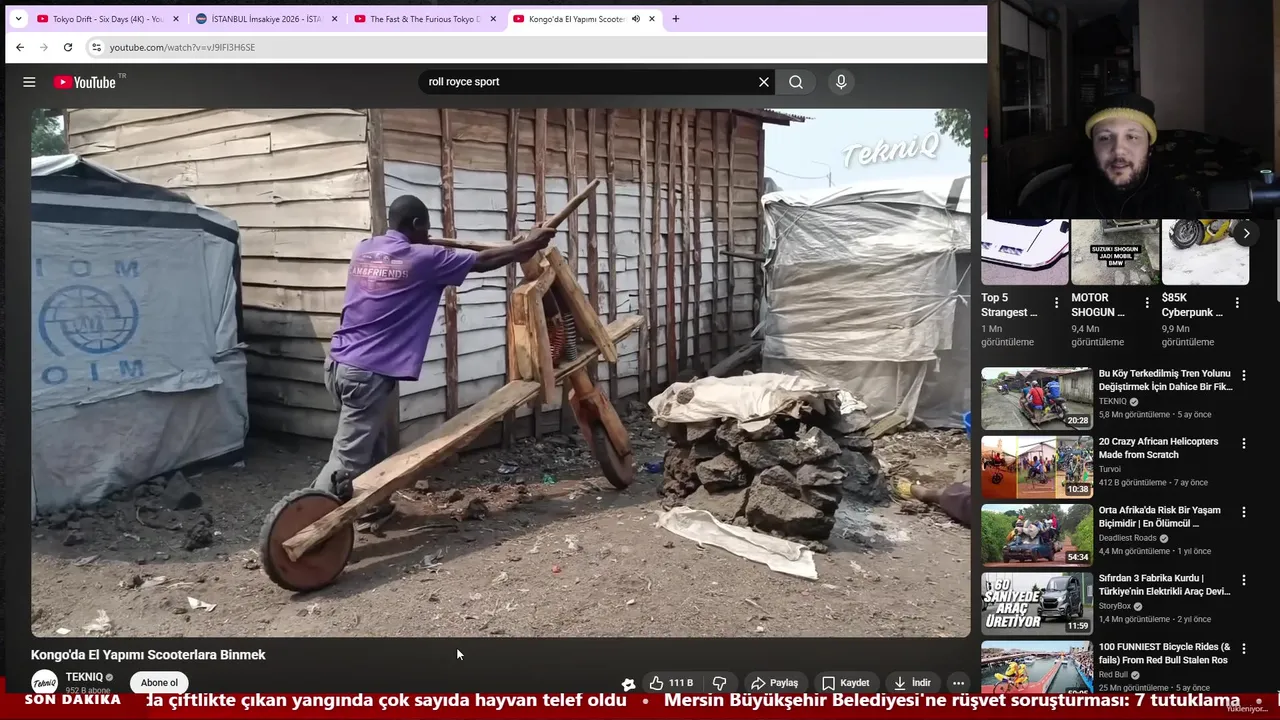Open the $85K Cyberpunk card thumbnail
Viewport: 1280px width, 720px height.
point(1205,252)
